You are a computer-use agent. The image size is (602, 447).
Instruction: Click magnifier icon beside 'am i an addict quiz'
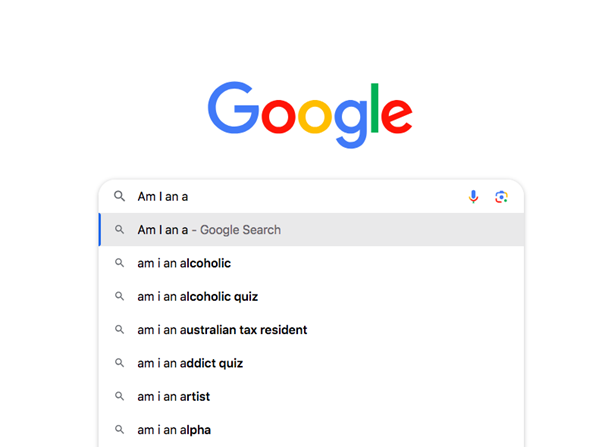point(119,363)
